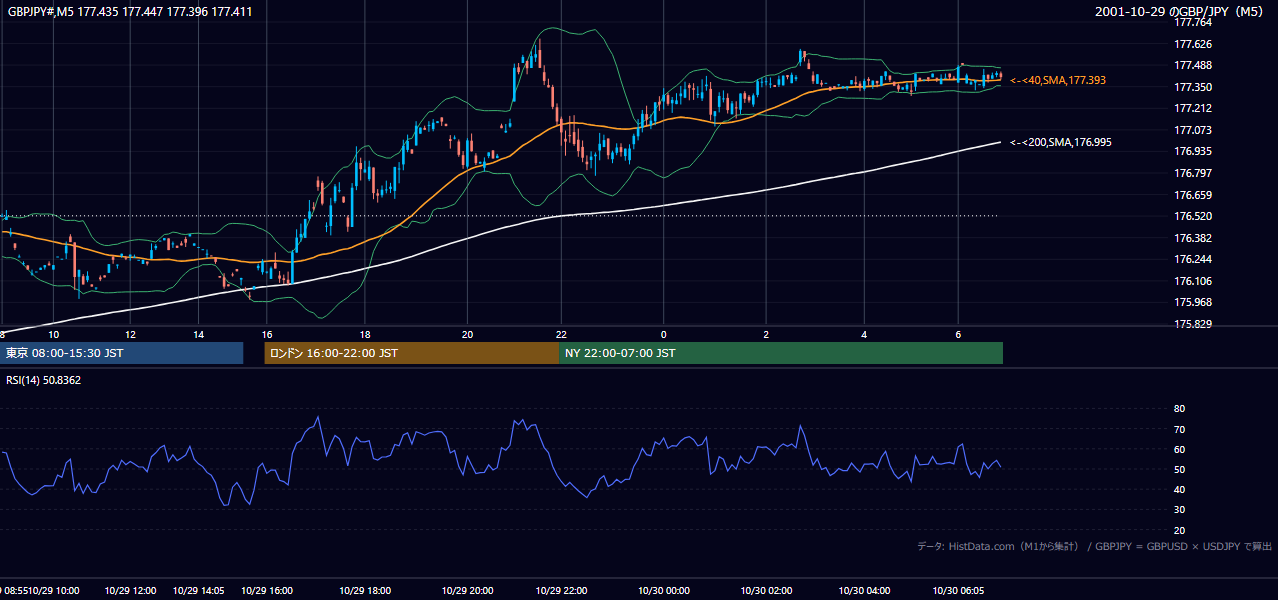This screenshot has width=1278, height=600.
Task: Click the 2001-10-29 GBP/JPY (M5) chart title
Action: (1179, 11)
